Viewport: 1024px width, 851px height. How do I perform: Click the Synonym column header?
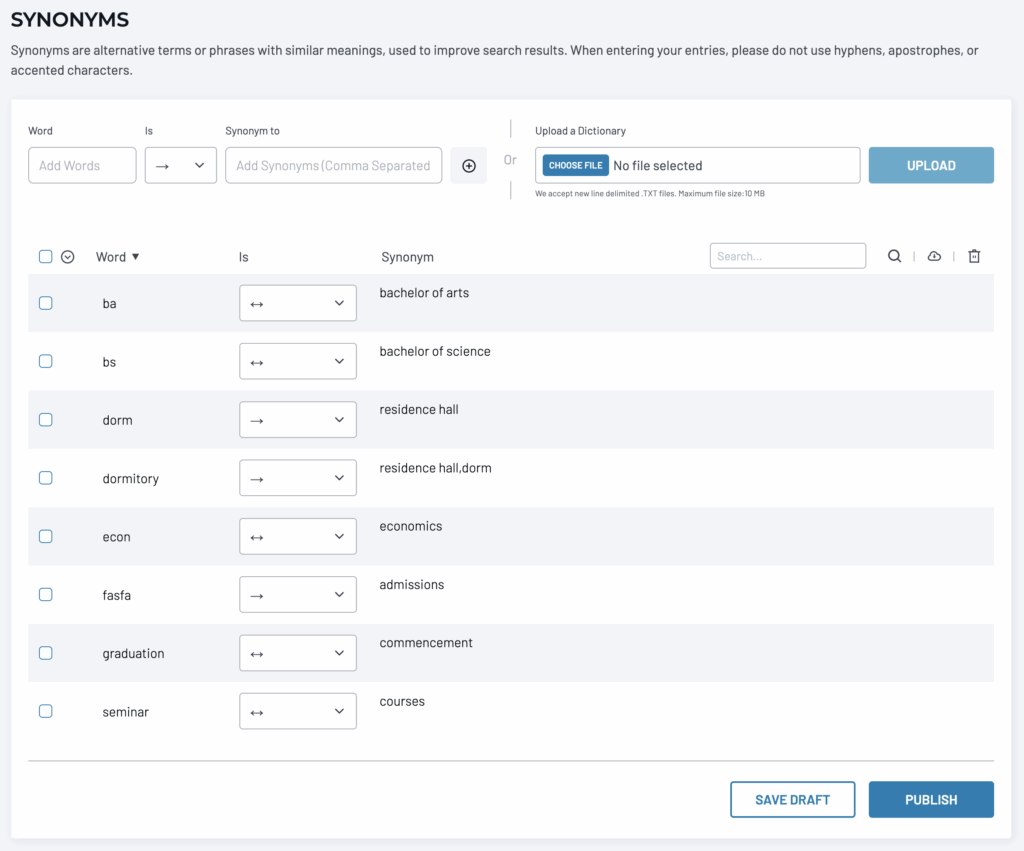pyautogui.click(x=408, y=257)
